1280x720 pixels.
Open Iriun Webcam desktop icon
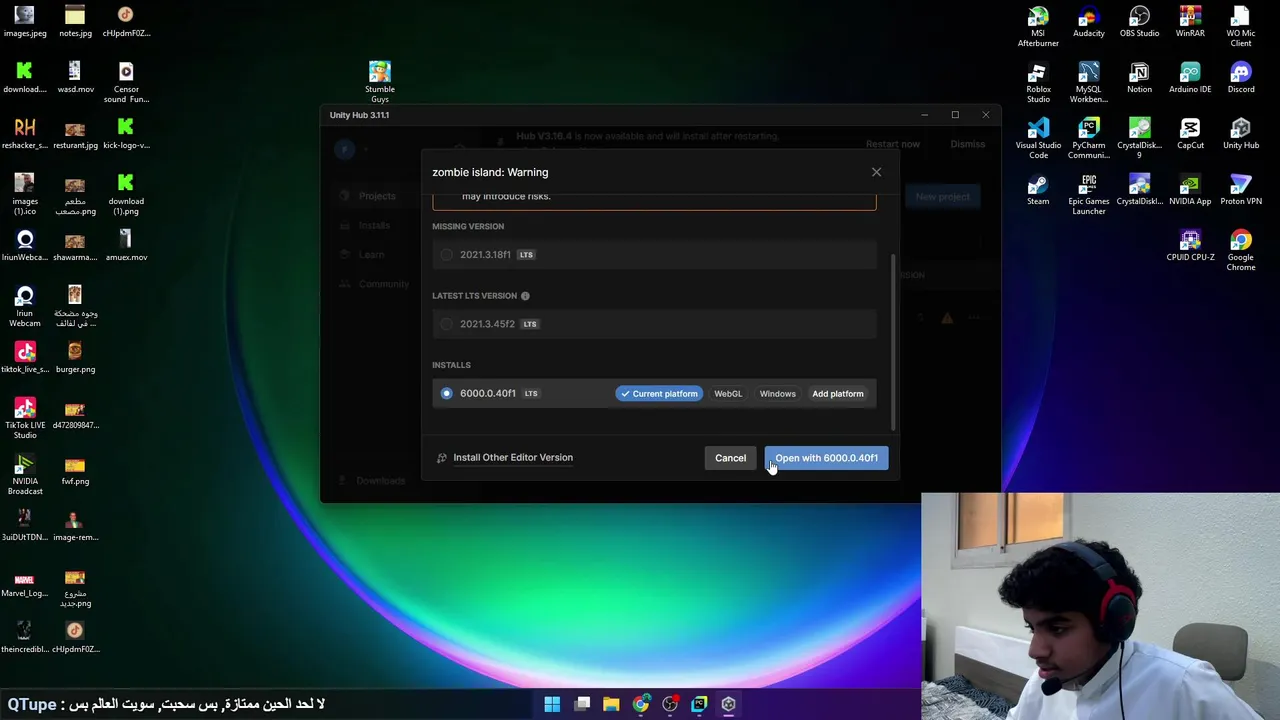click(x=25, y=307)
